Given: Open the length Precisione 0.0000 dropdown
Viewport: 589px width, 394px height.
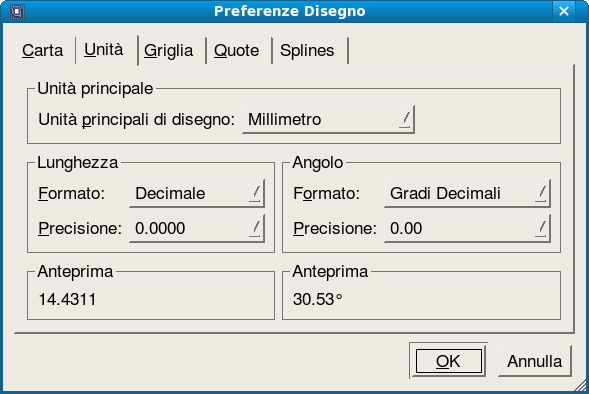Looking at the screenshot, I should click(197, 228).
